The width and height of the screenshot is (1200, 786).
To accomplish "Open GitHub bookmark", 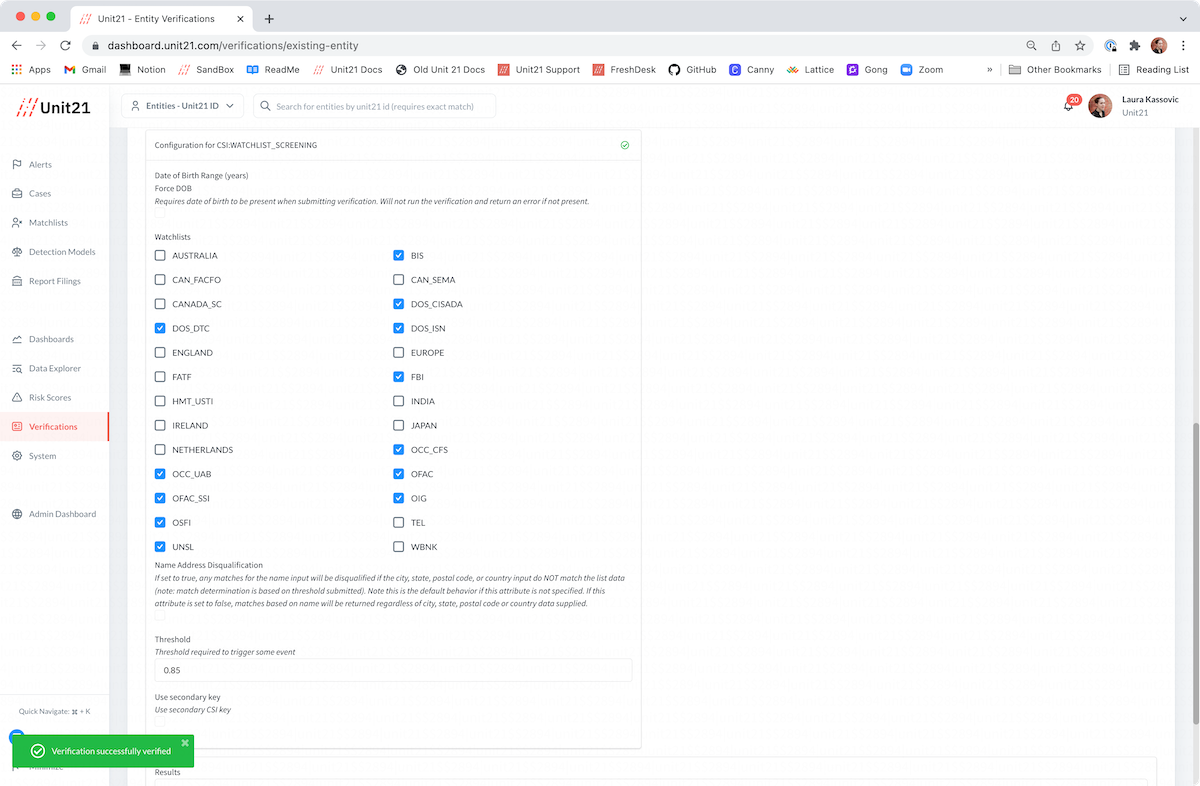I will tap(692, 70).
